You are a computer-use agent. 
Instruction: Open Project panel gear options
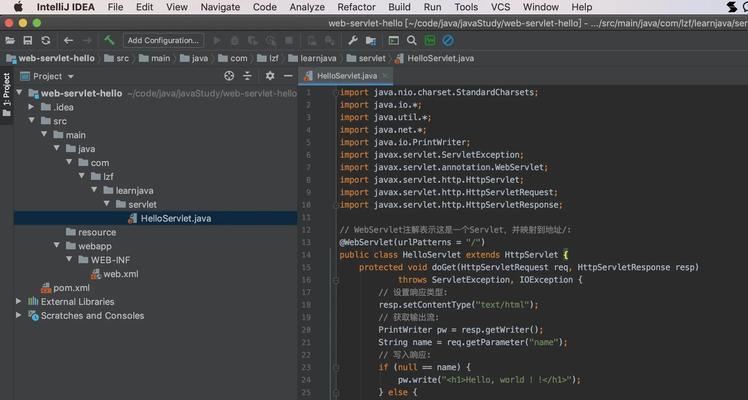pos(270,76)
